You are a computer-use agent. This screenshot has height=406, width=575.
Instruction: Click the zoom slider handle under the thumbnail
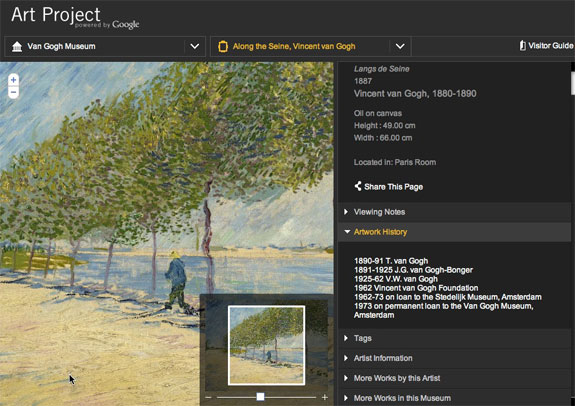(260, 397)
